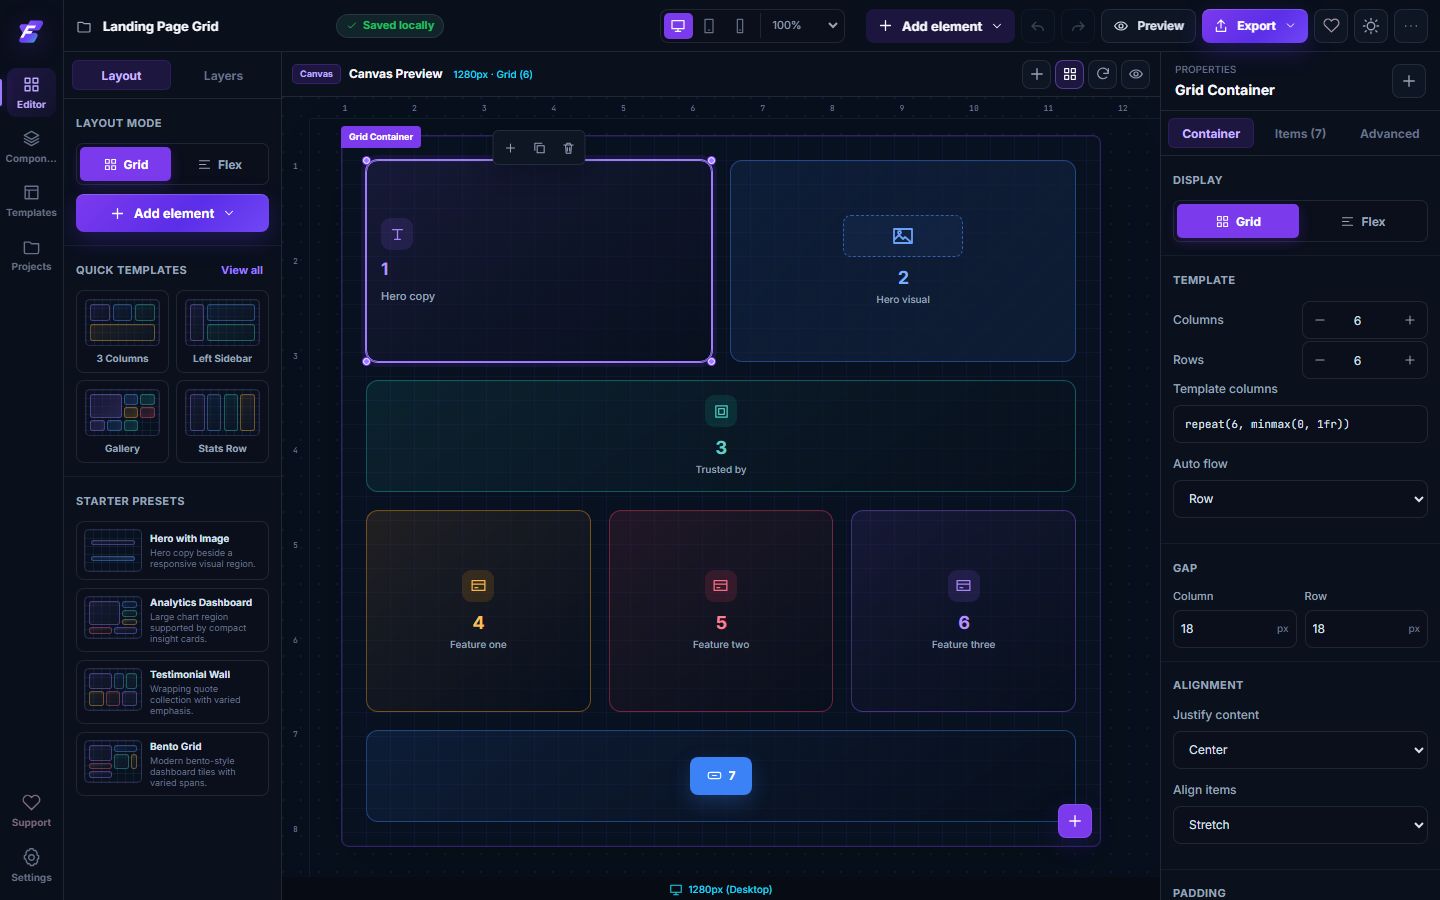Apply the 3 Columns quick template
Image resolution: width=1440 pixels, height=900 pixels.
tap(122, 331)
